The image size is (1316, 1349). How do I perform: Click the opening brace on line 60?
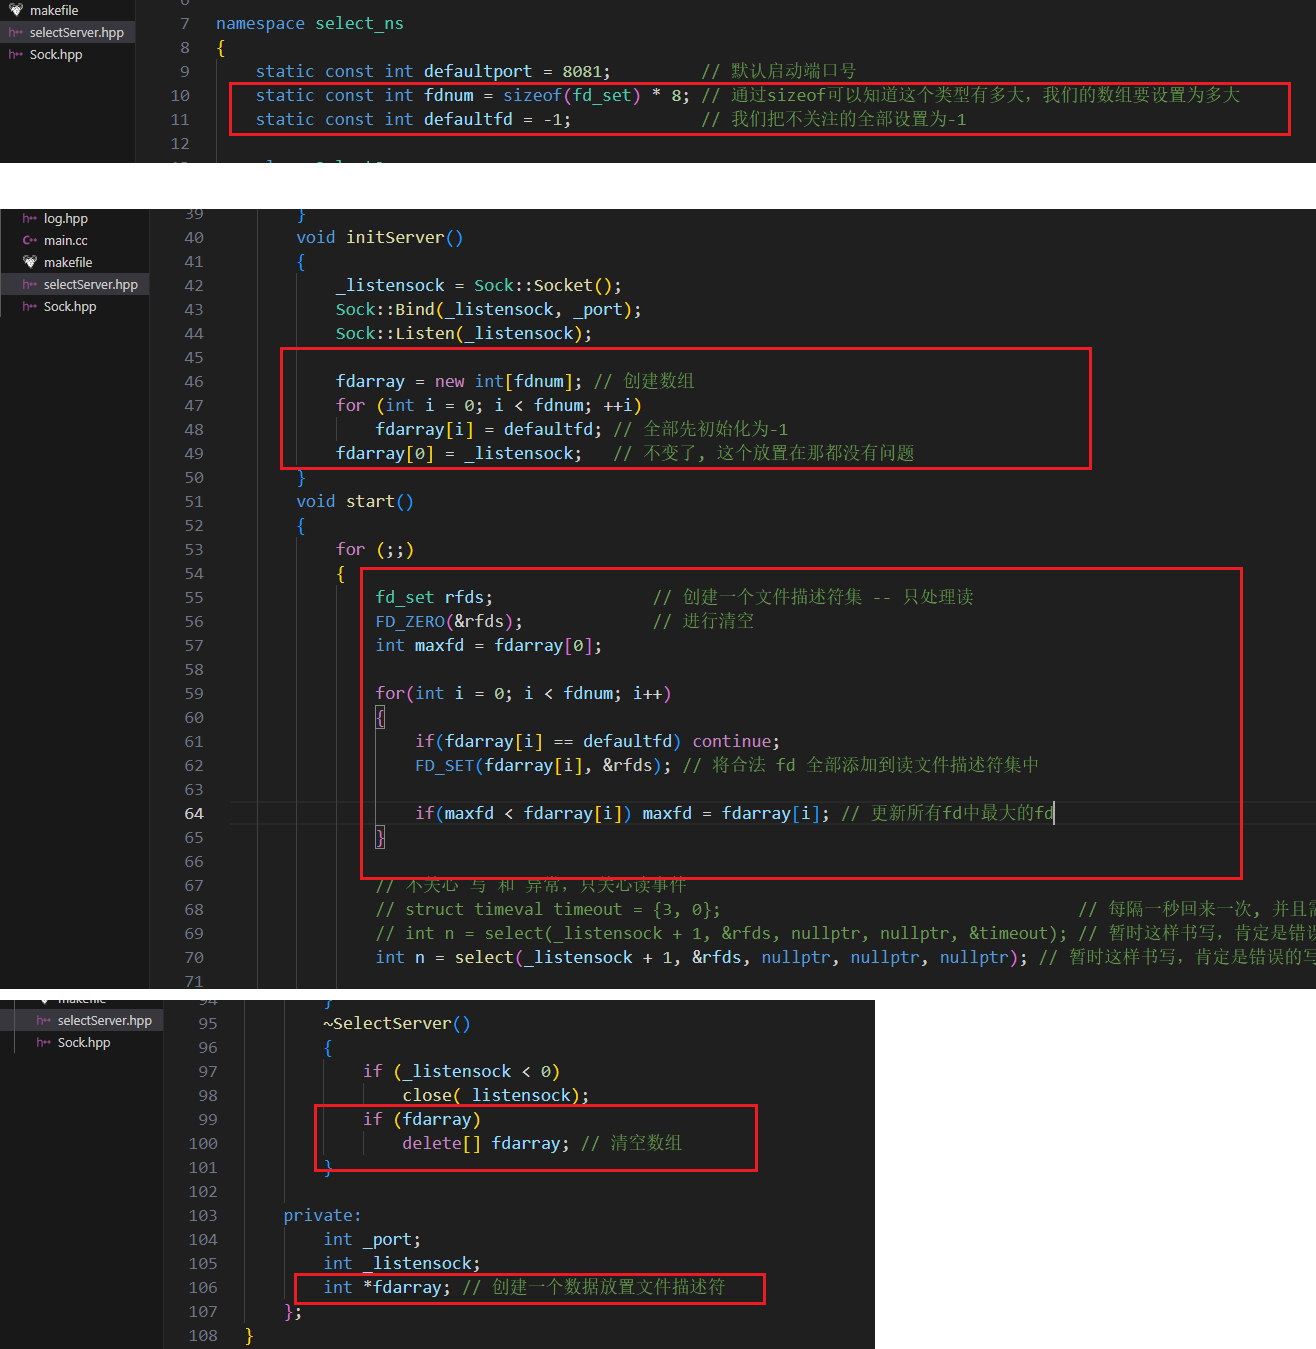(380, 717)
